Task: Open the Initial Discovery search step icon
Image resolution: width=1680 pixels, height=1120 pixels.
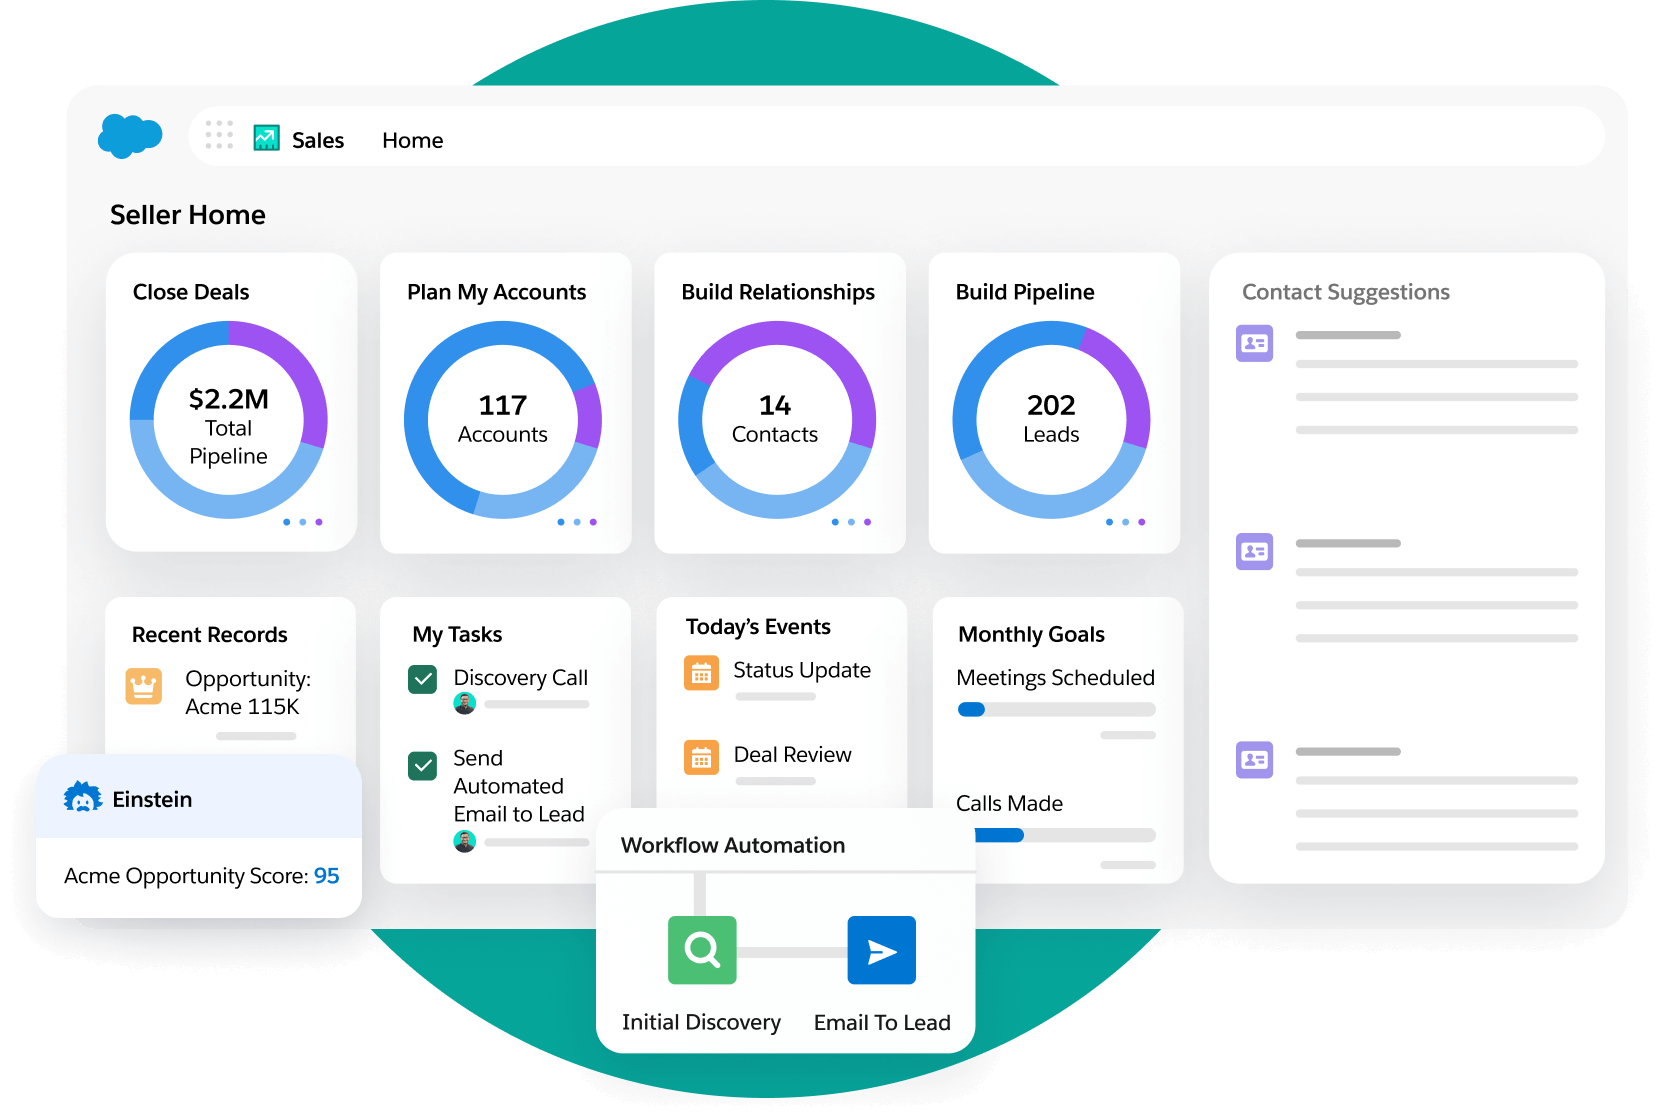Action: [702, 951]
